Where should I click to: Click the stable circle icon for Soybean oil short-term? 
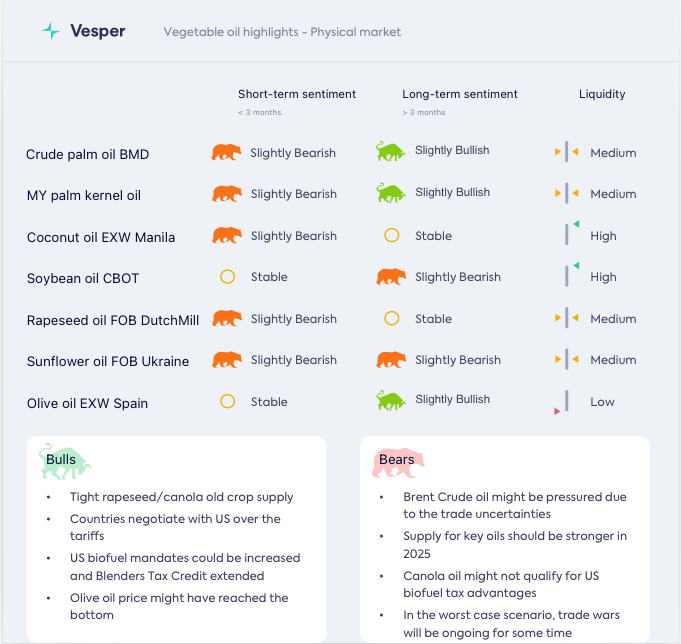[227, 277]
